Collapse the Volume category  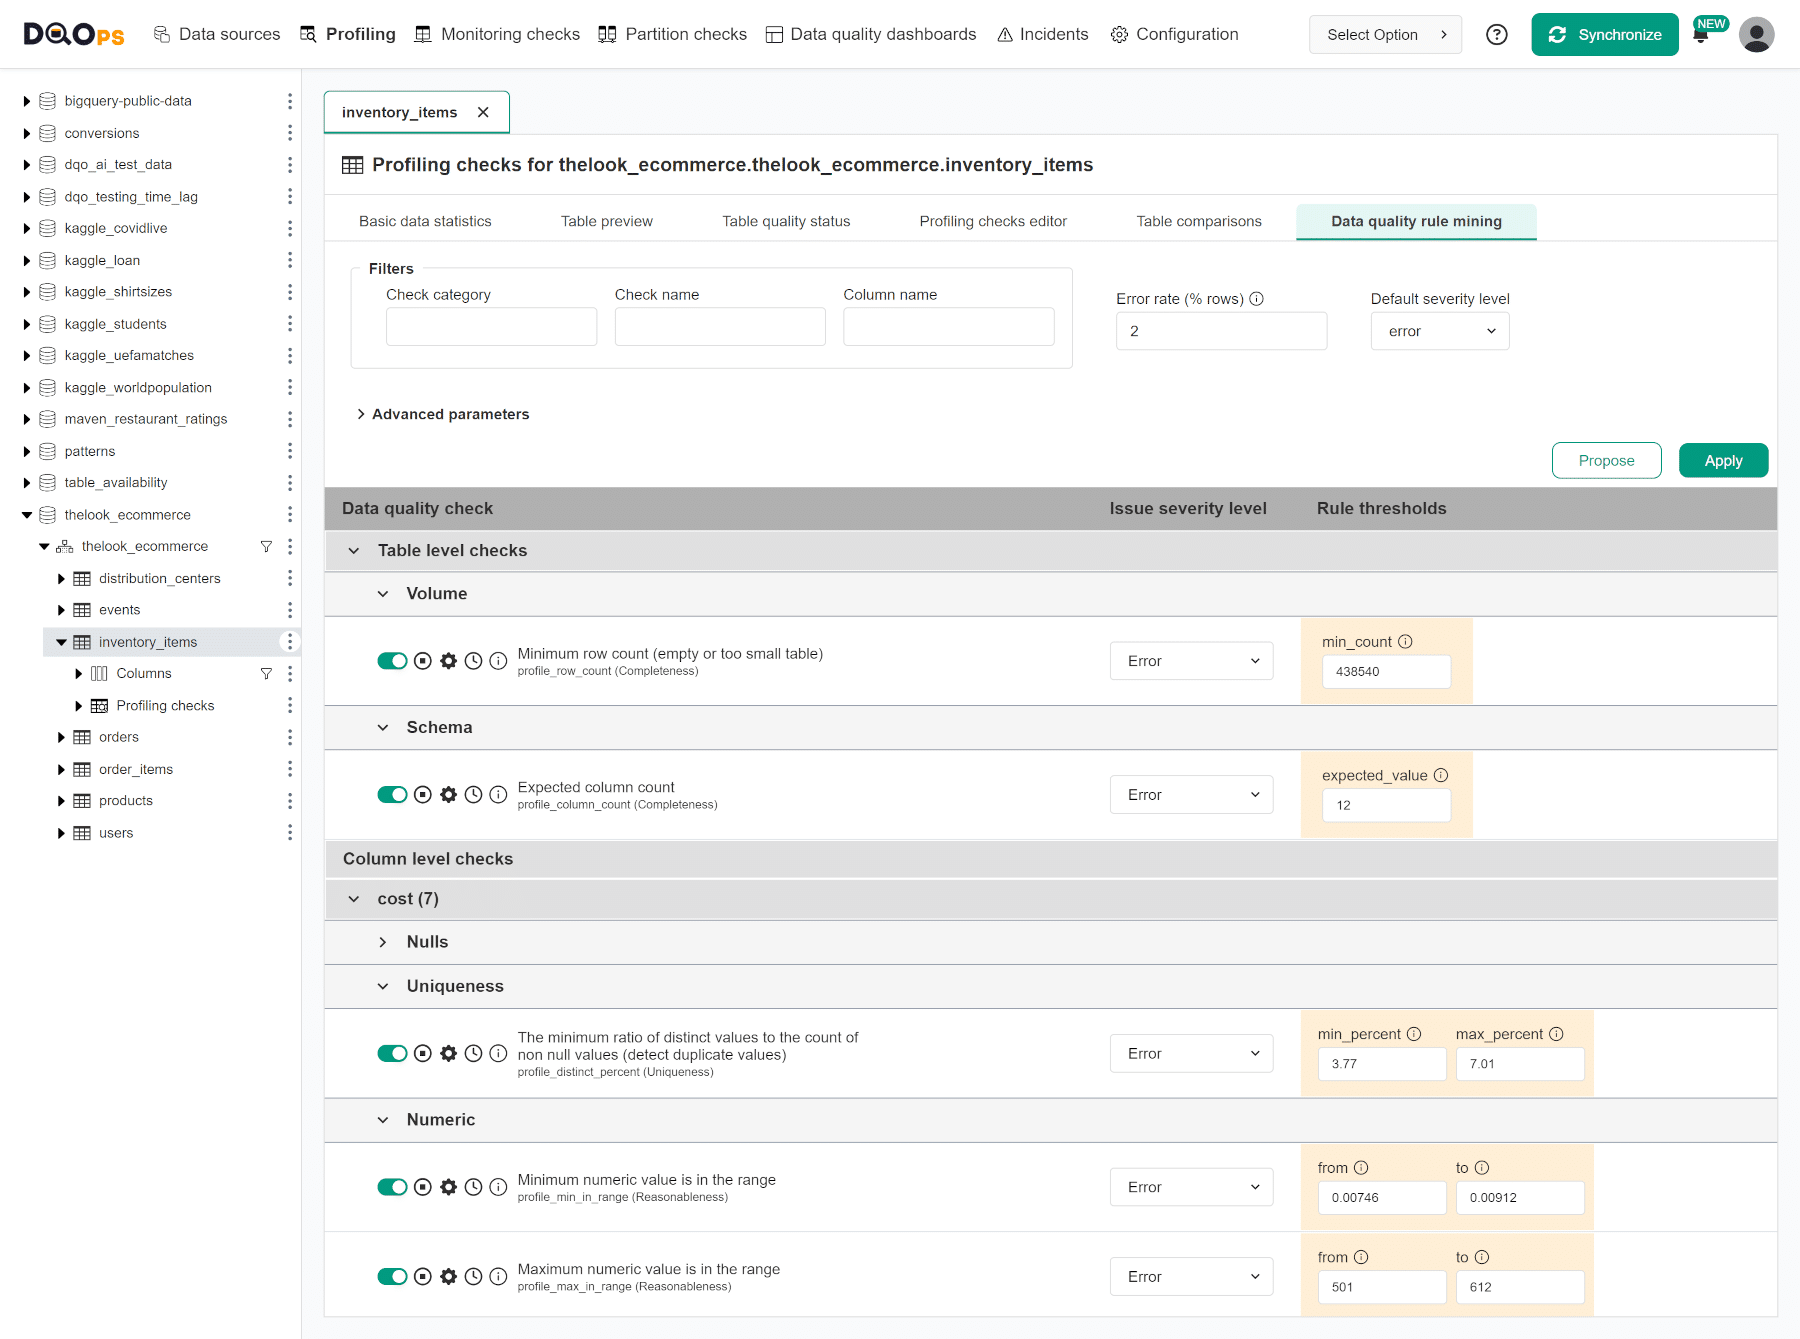click(x=383, y=594)
